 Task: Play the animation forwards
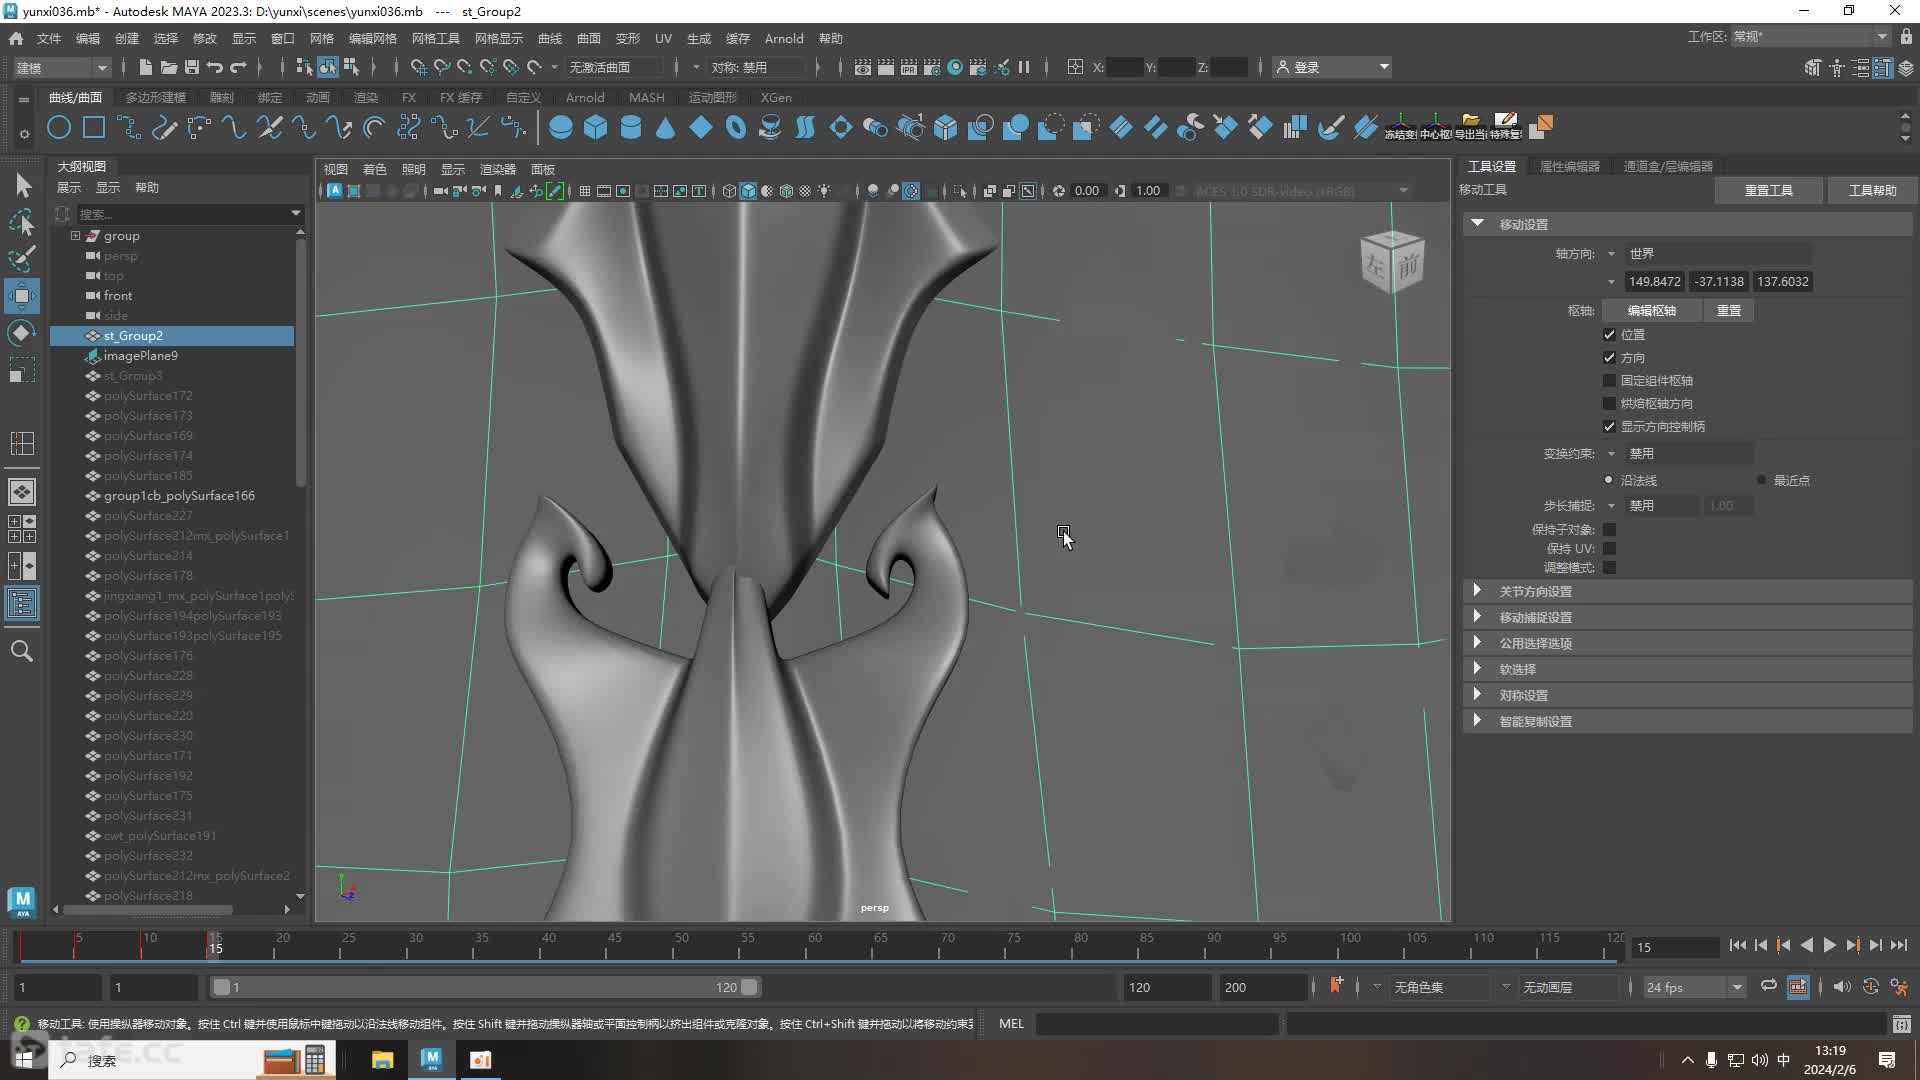[1829, 945]
